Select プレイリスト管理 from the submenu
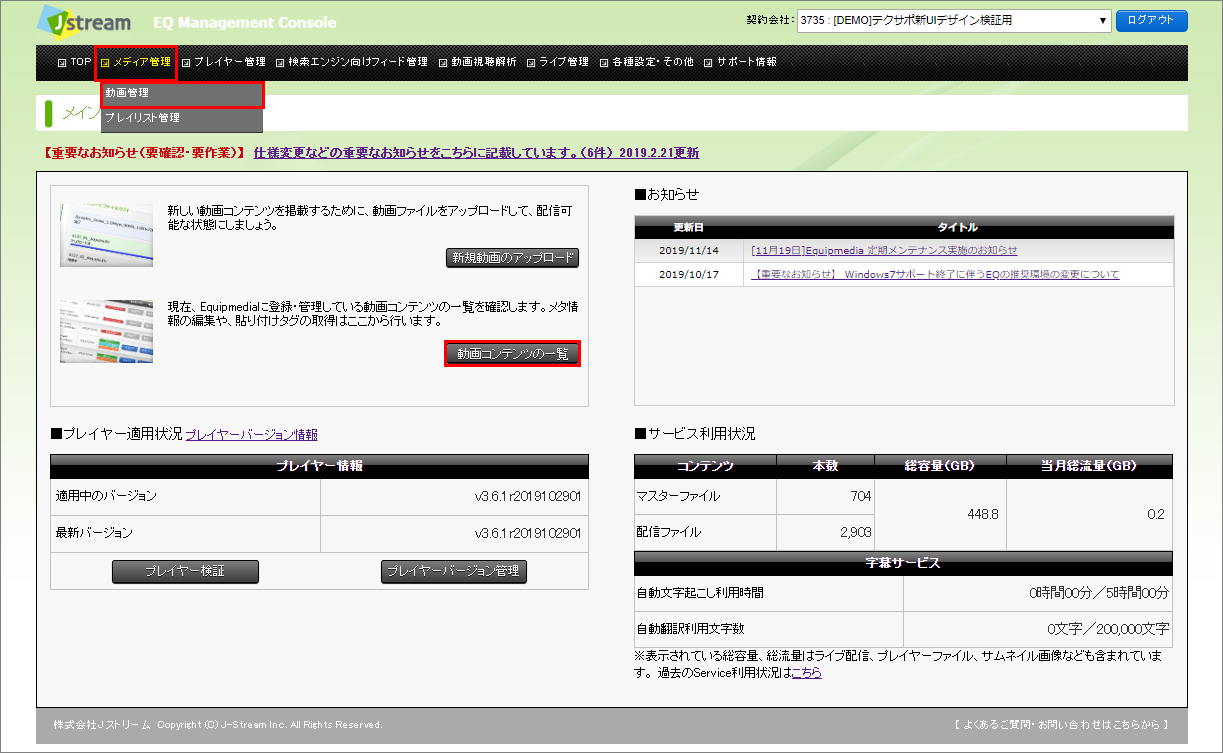Screen dimensions: 1223x753 tap(182, 118)
